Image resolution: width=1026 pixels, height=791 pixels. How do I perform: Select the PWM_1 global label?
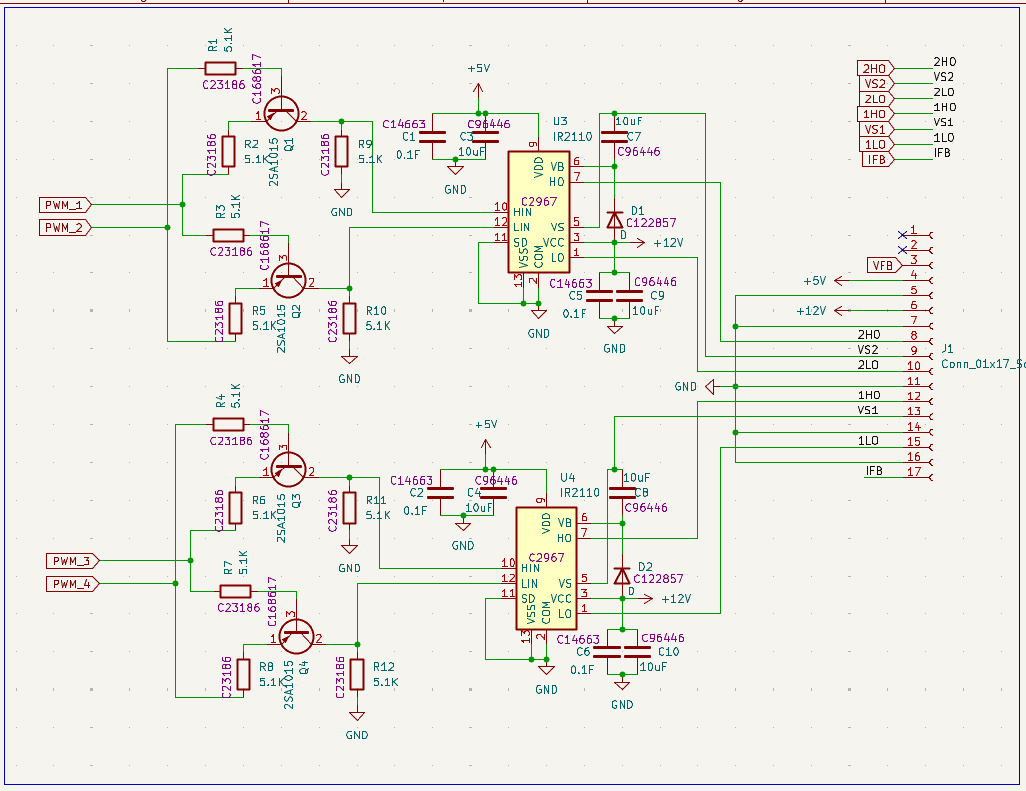coord(65,205)
